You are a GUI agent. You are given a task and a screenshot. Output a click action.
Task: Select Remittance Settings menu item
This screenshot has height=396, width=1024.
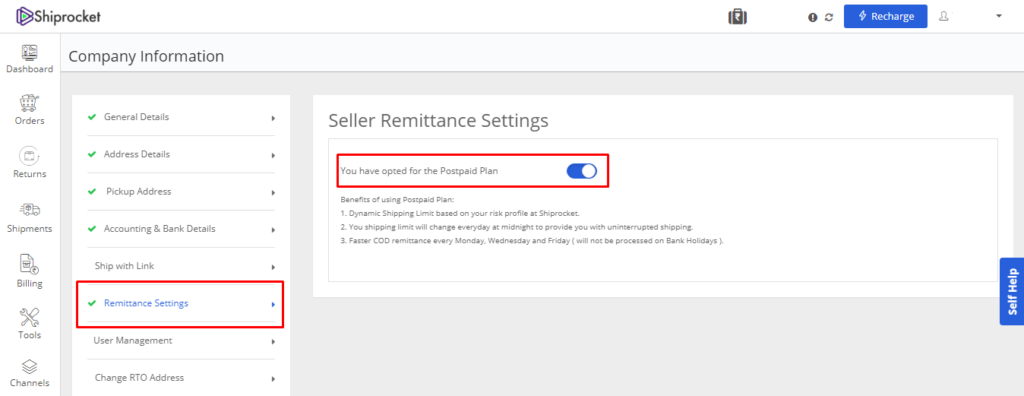click(180, 304)
